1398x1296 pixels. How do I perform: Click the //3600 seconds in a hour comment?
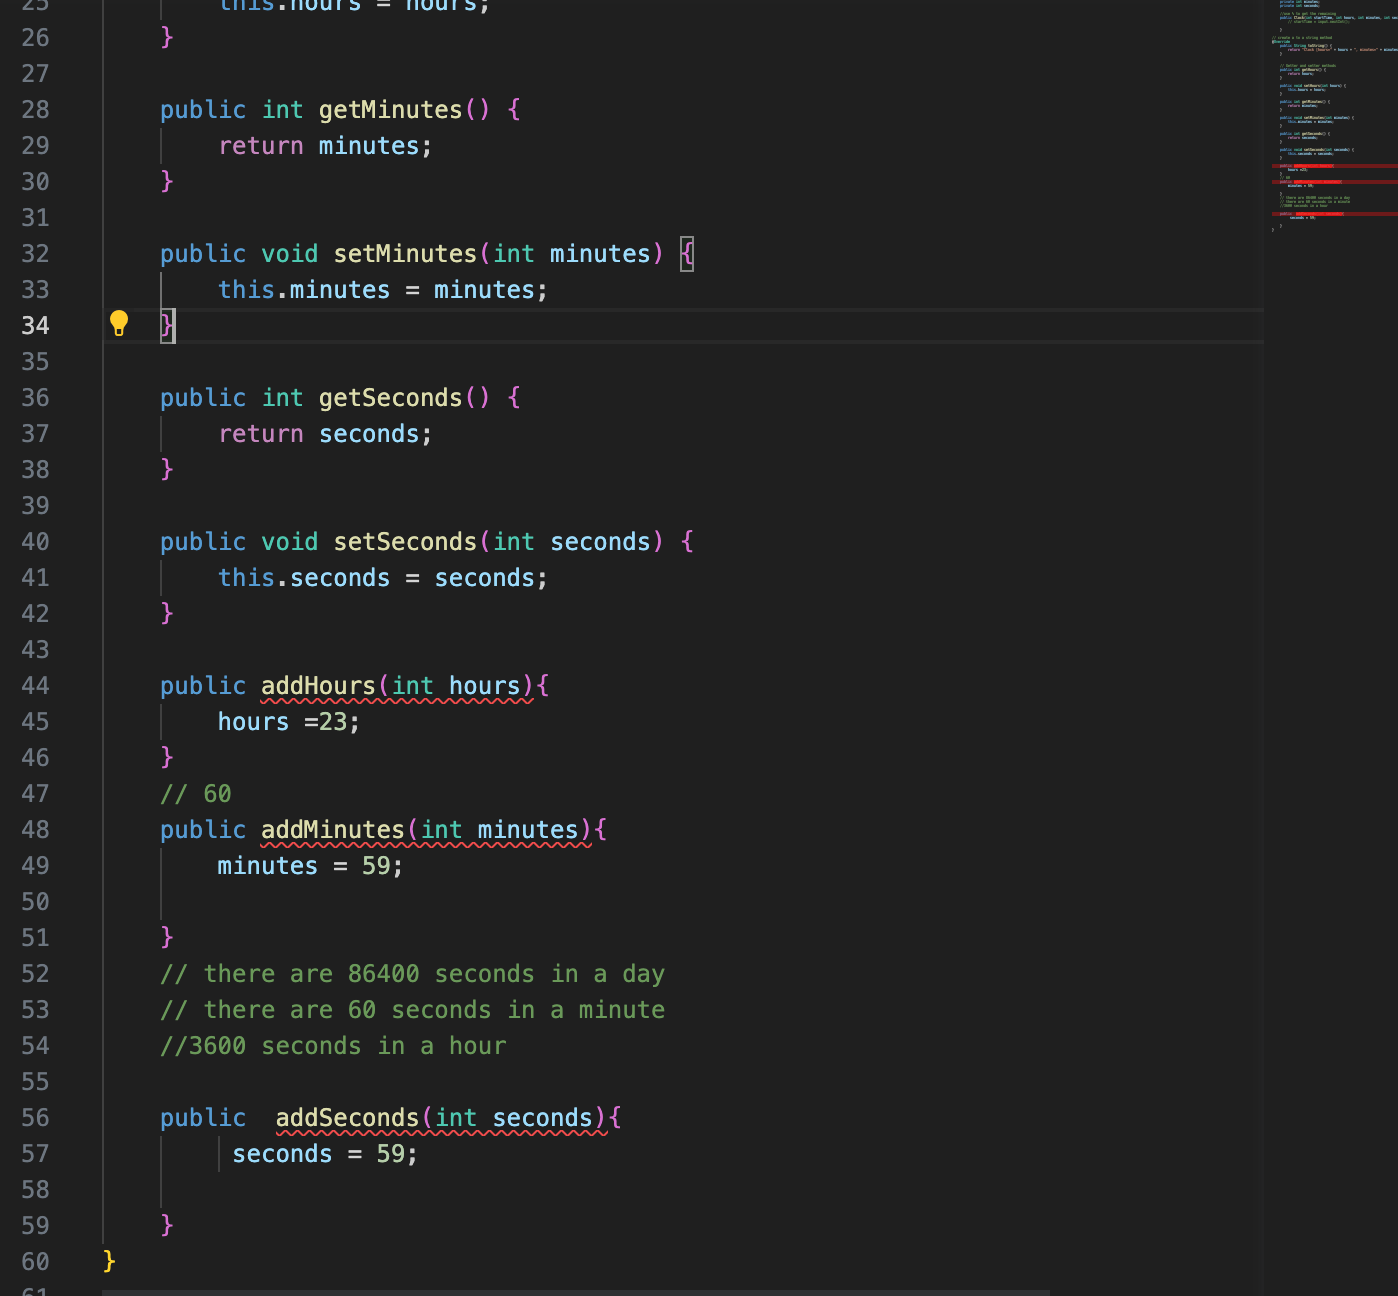333,1045
